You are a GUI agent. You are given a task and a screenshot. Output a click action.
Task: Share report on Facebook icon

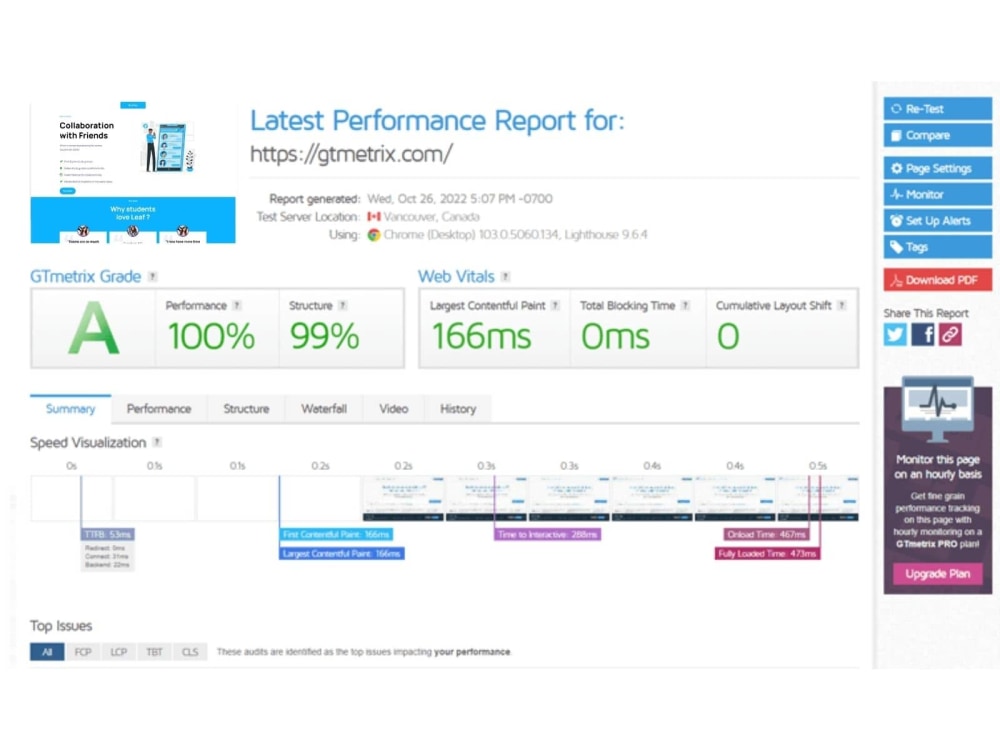(922, 334)
